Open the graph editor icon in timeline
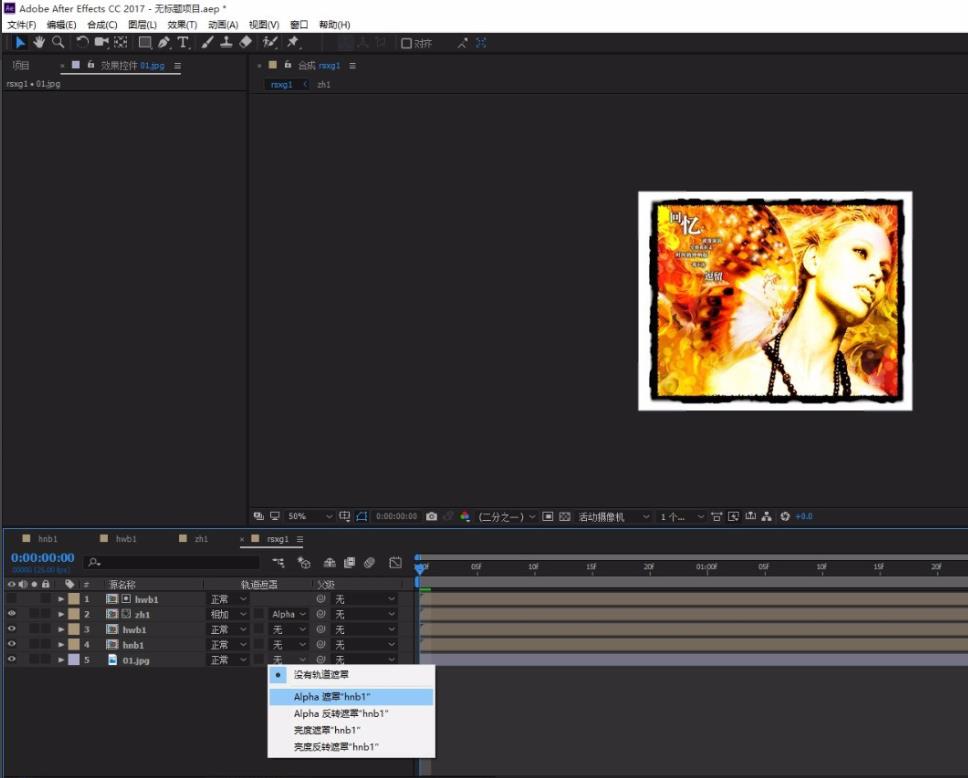 click(x=395, y=563)
